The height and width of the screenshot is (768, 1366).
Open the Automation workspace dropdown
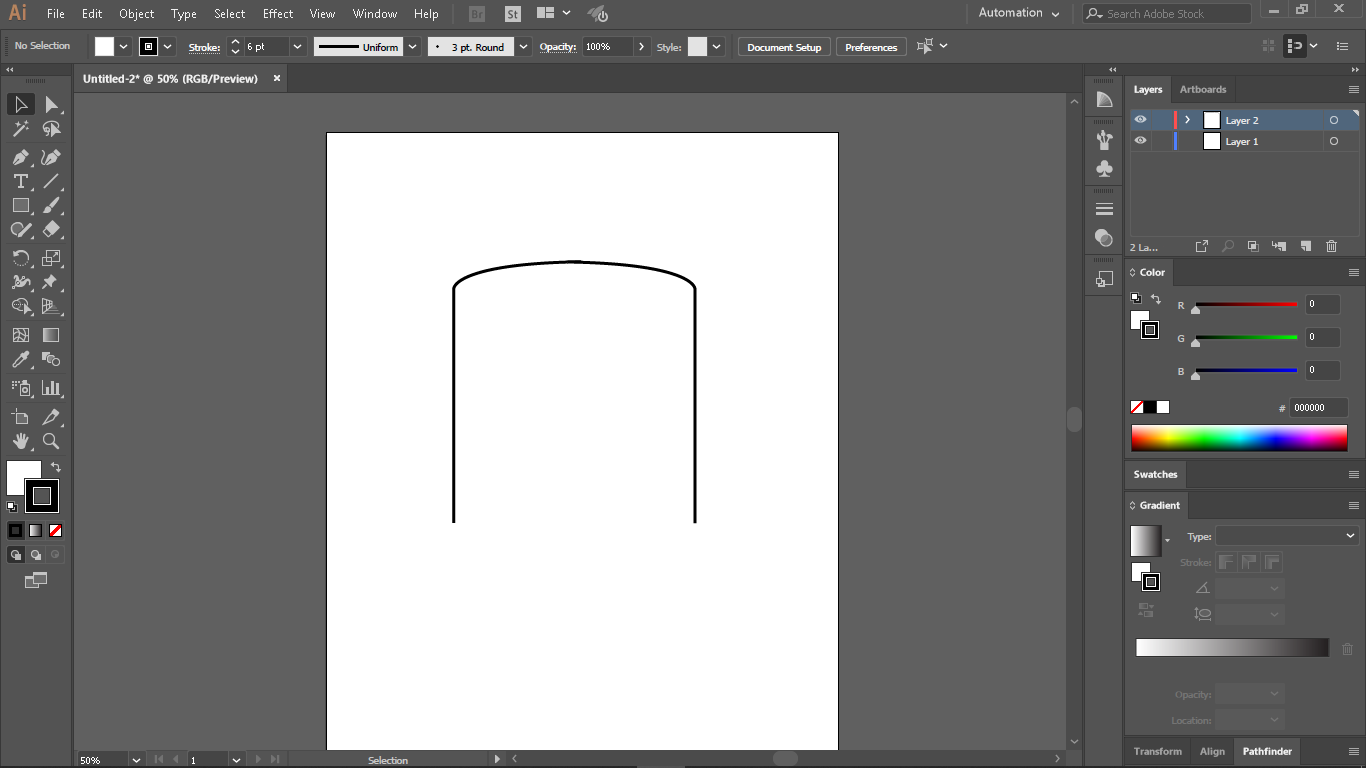1018,13
